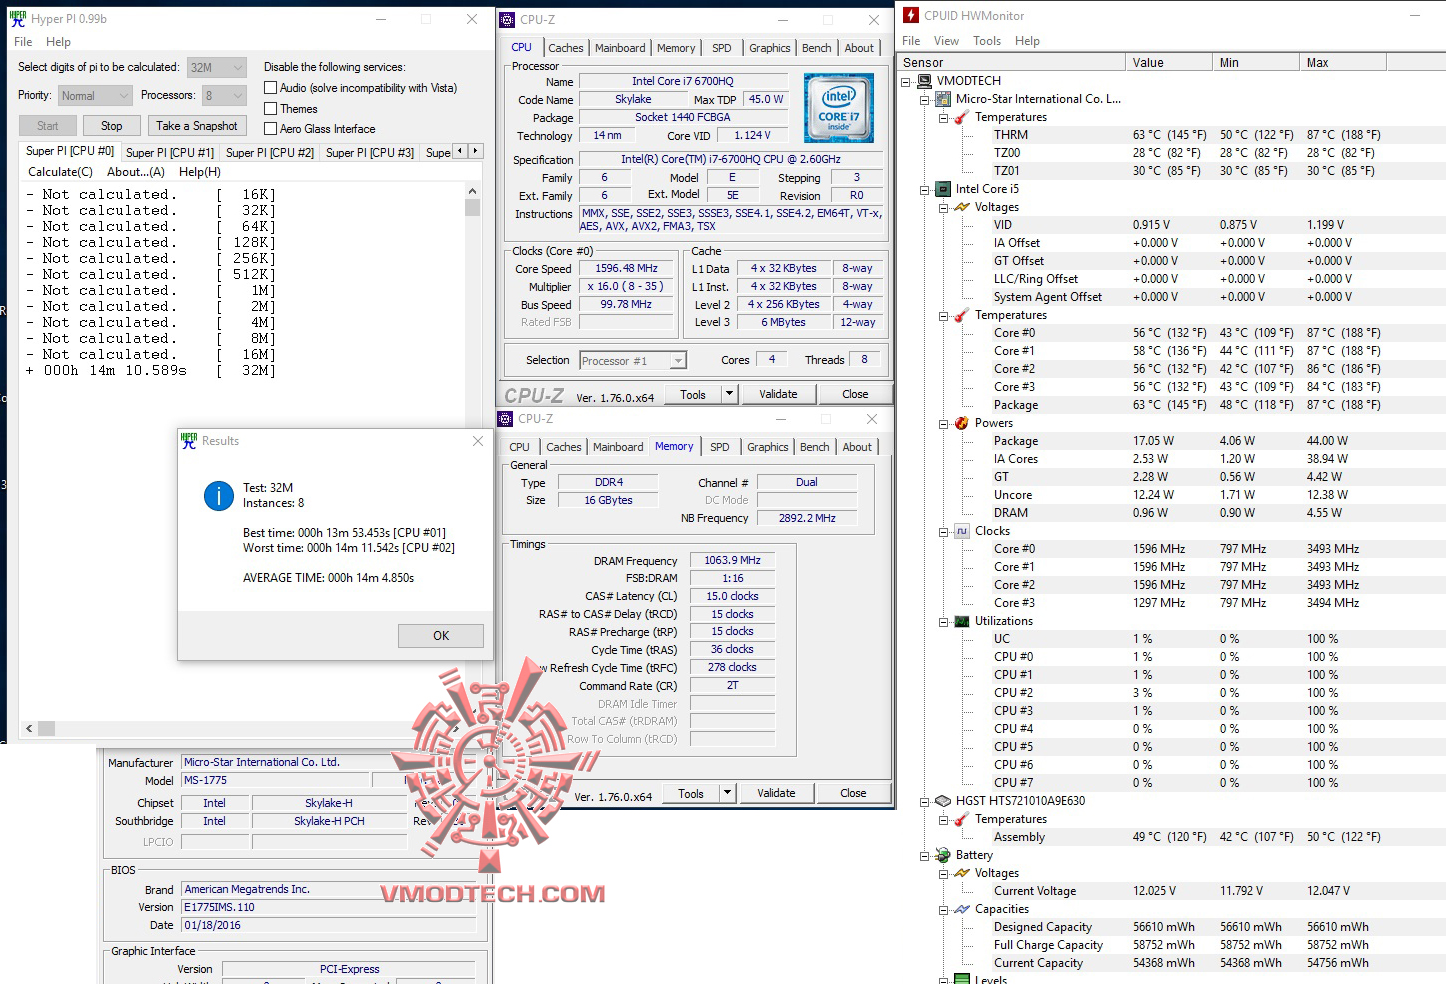Viewport: 1446px width, 984px height.
Task: Collapse the Powers tree node
Action: (x=944, y=423)
